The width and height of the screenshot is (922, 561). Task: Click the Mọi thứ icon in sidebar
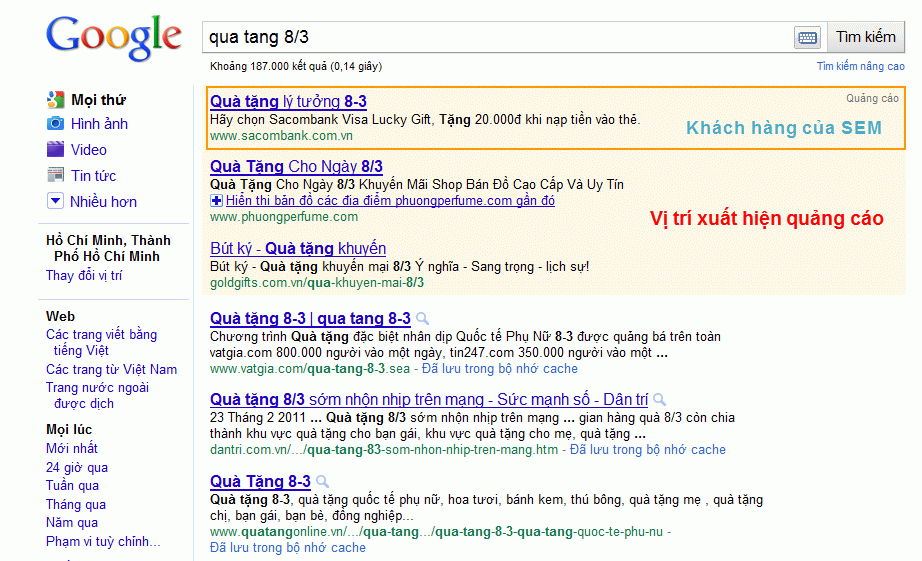[x=55, y=100]
